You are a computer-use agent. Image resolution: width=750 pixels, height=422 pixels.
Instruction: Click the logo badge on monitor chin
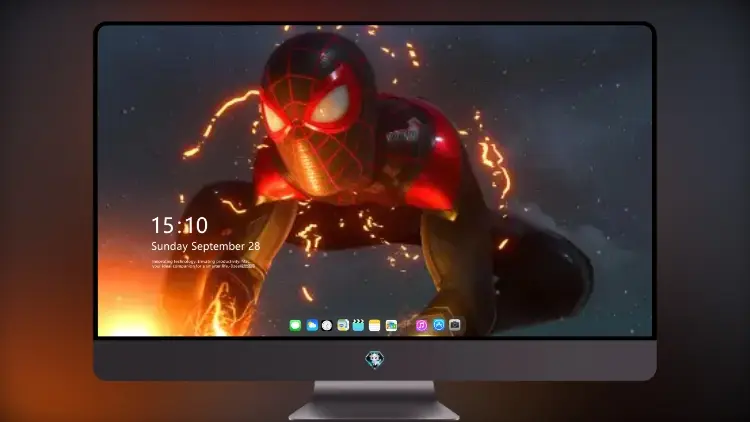point(375,359)
